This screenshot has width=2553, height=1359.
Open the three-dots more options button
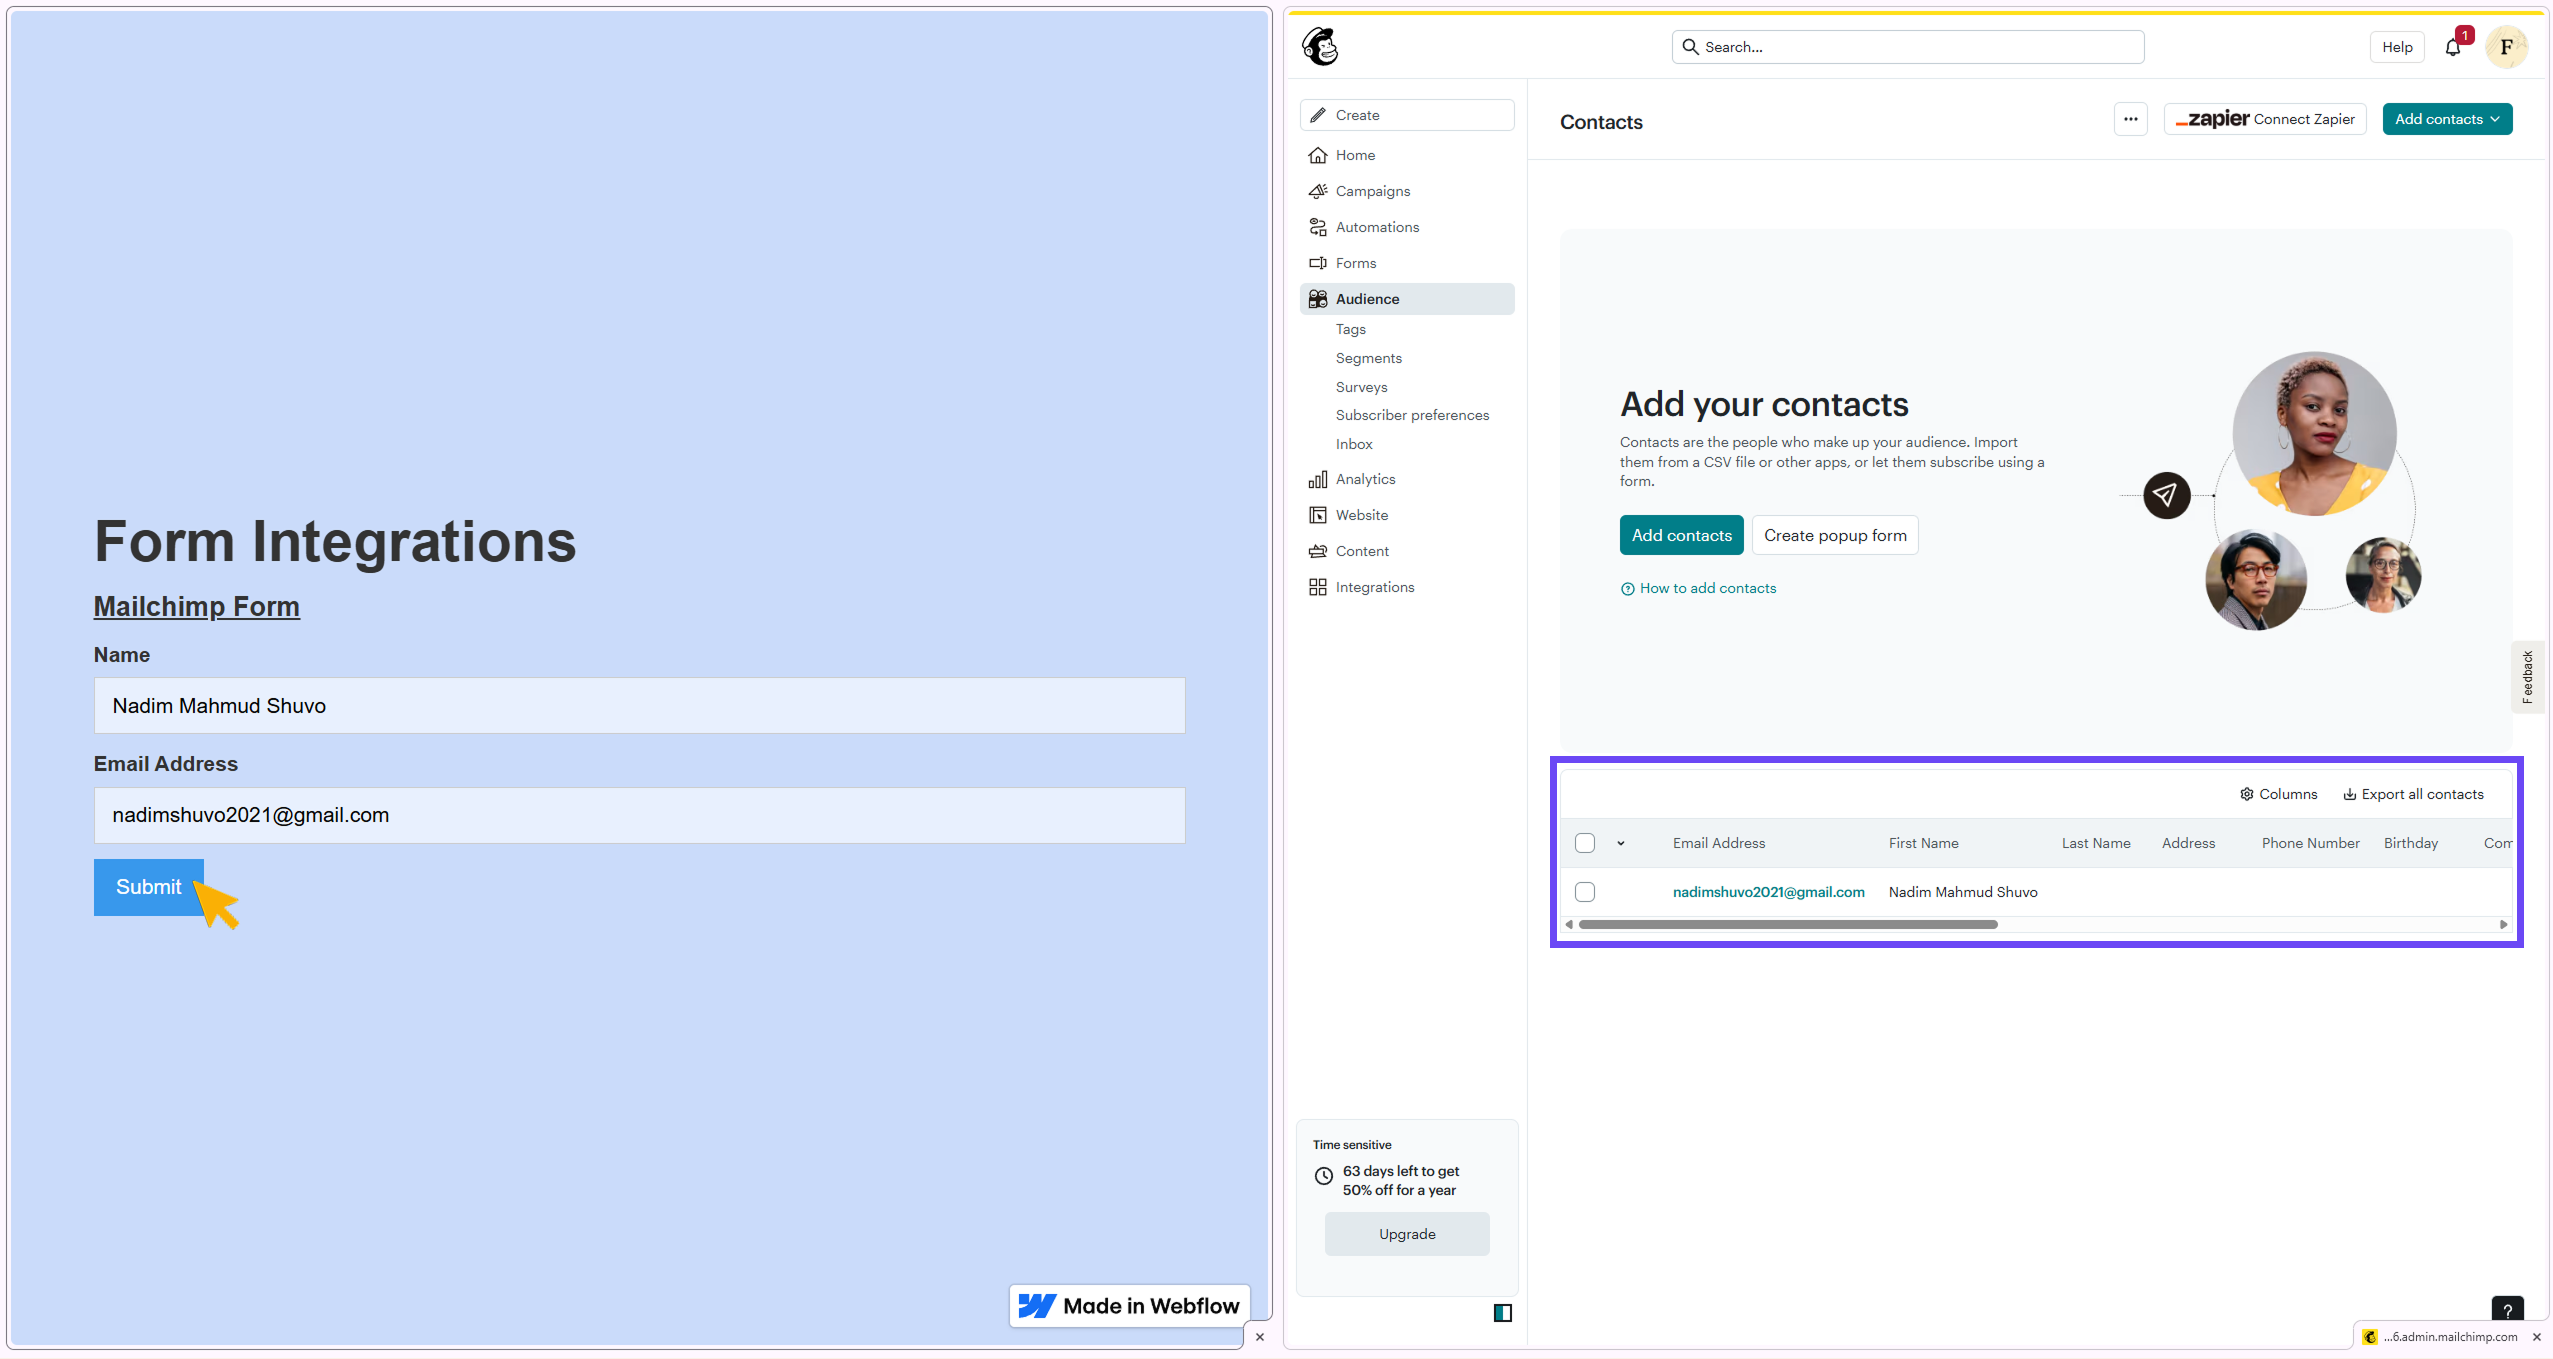point(2130,119)
